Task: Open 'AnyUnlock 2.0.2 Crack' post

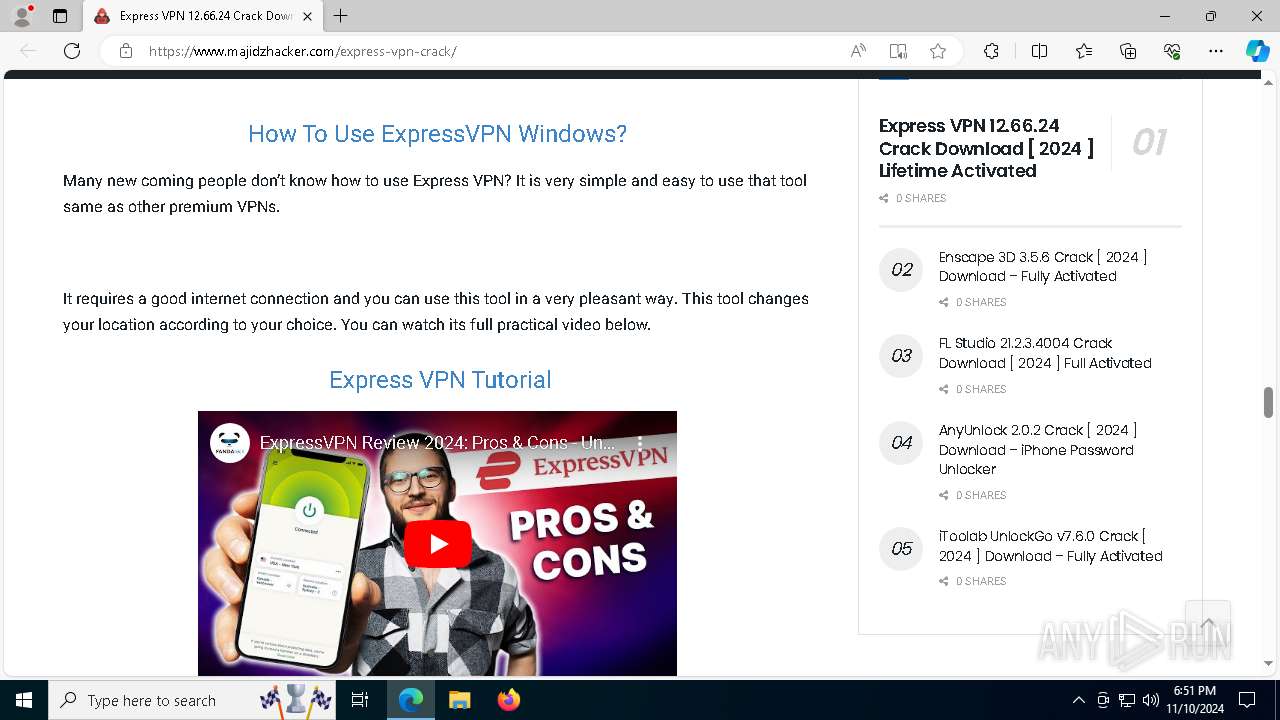Action: click(x=1038, y=449)
